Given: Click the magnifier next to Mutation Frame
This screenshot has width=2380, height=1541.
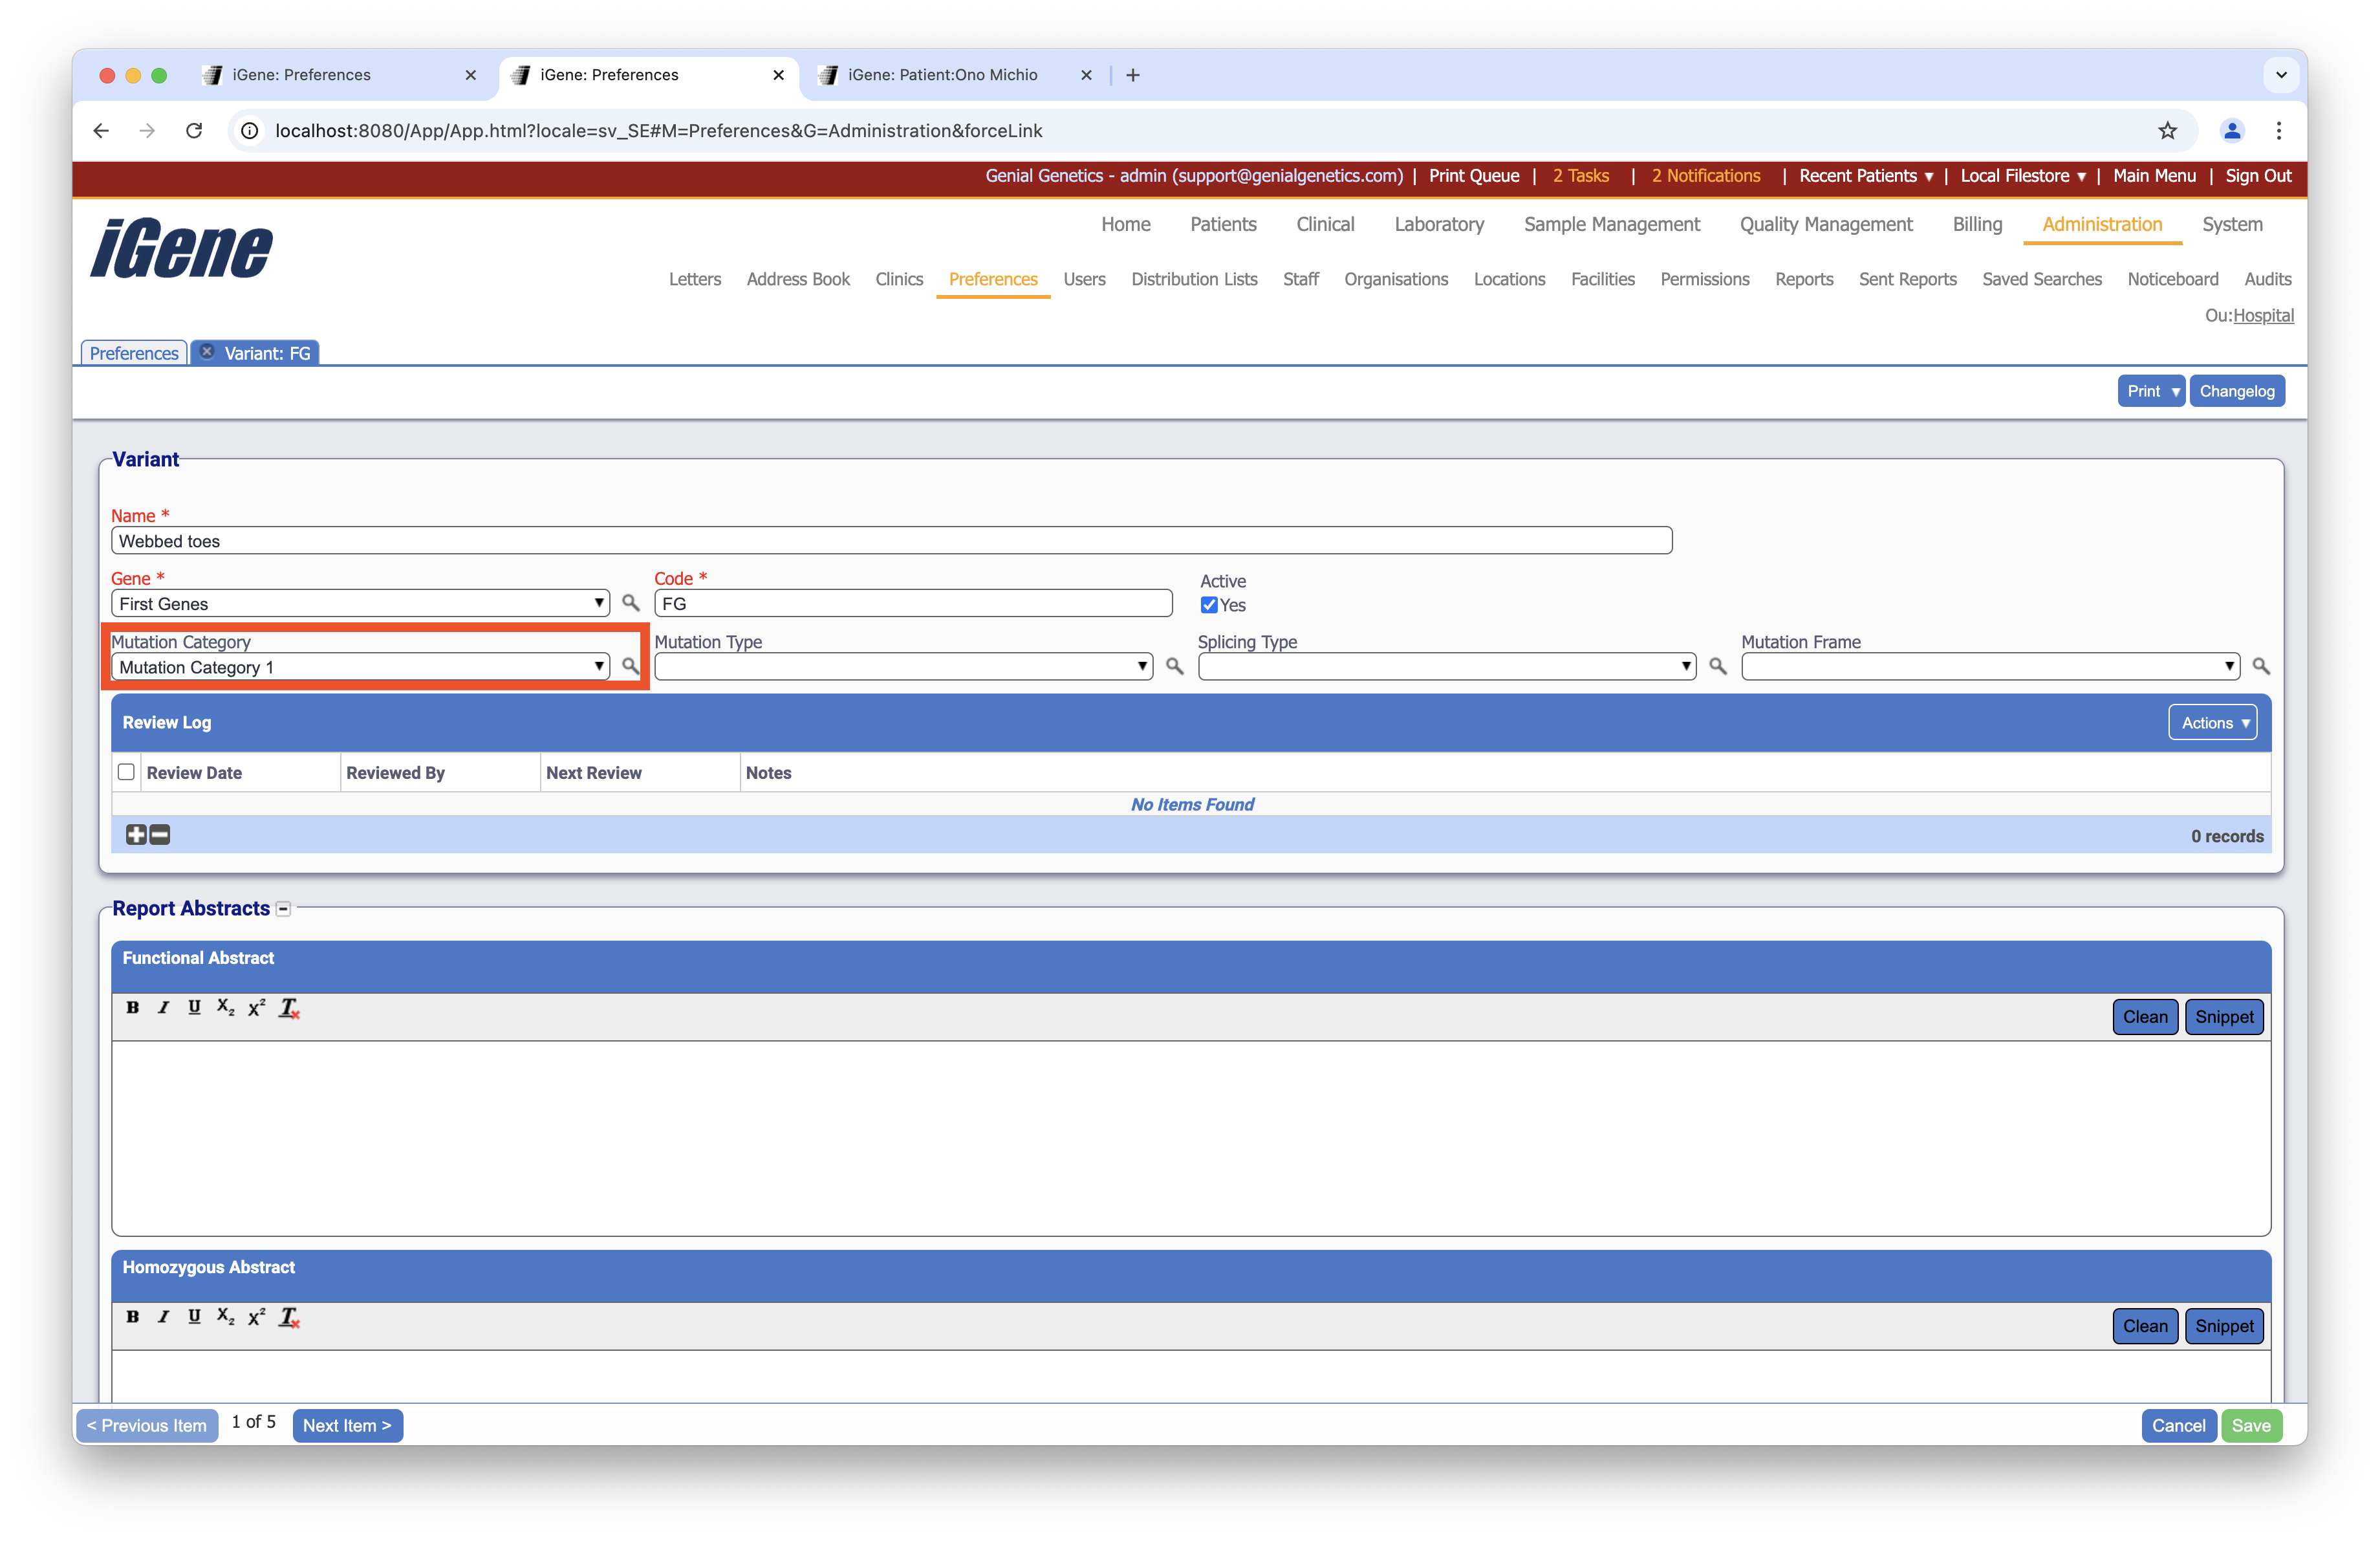Looking at the screenshot, I should 2260,666.
